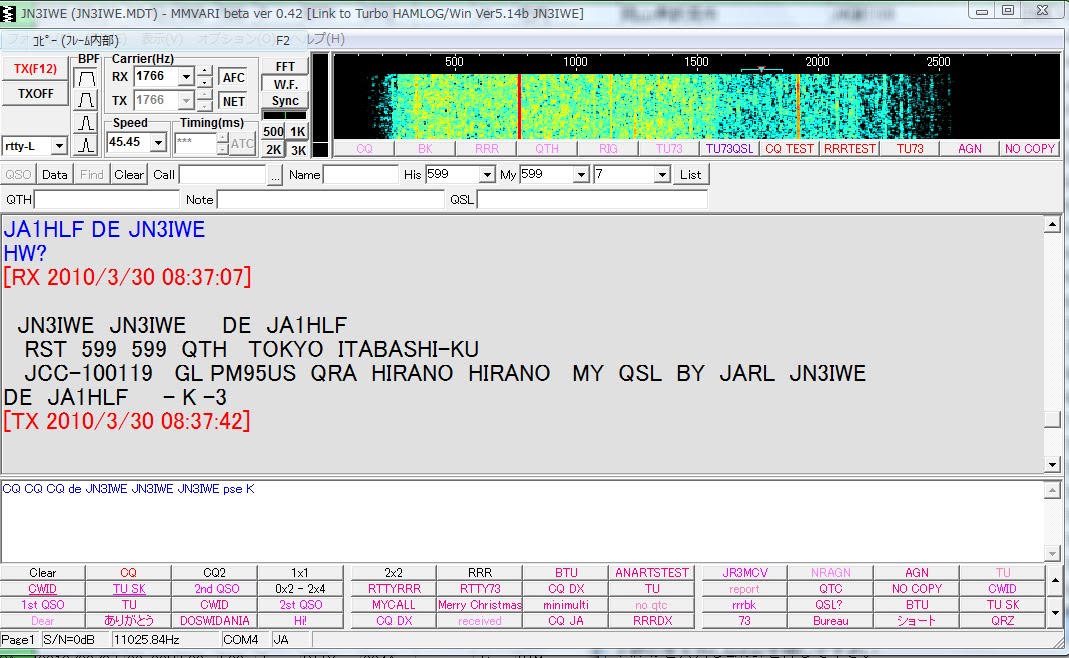Click the ellipsis button beside Call field

pyautogui.click(x=275, y=175)
